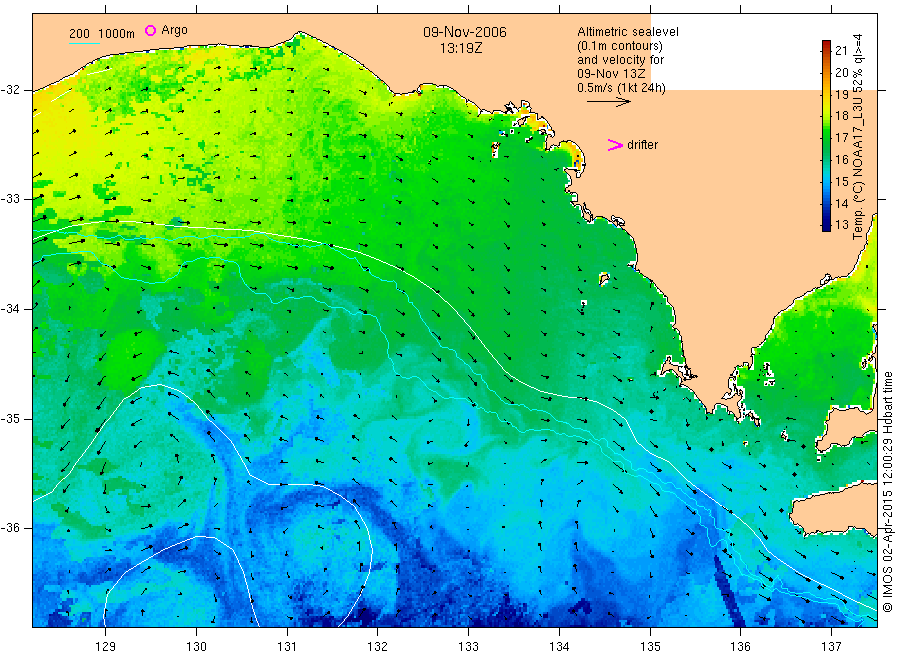
Task: Click the '09-Nov 13Z' legend line
Action: point(611,74)
